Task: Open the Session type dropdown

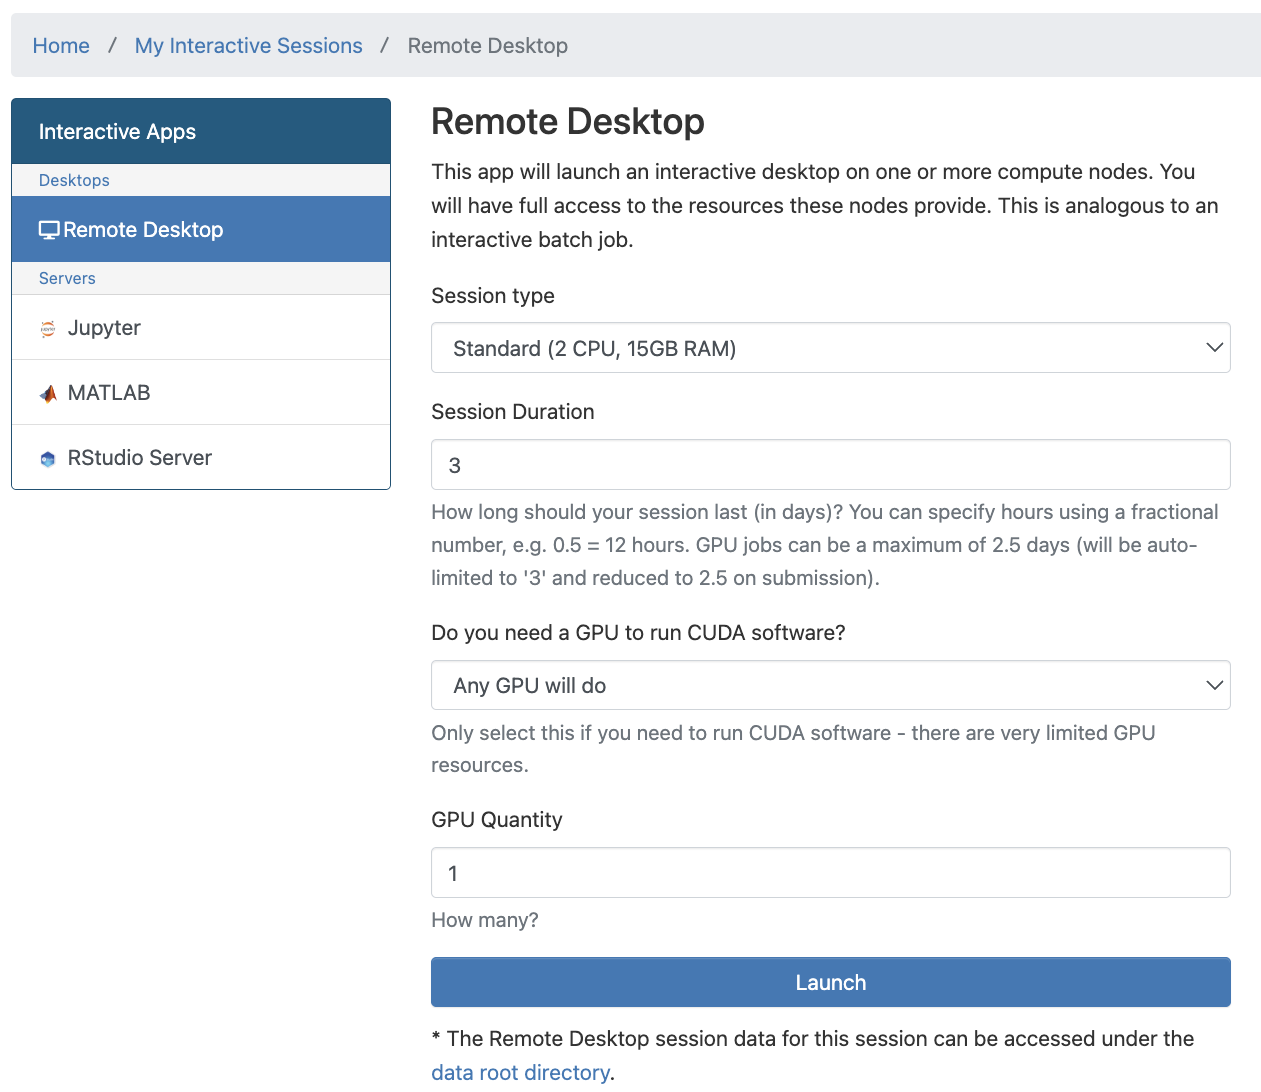Action: point(830,347)
